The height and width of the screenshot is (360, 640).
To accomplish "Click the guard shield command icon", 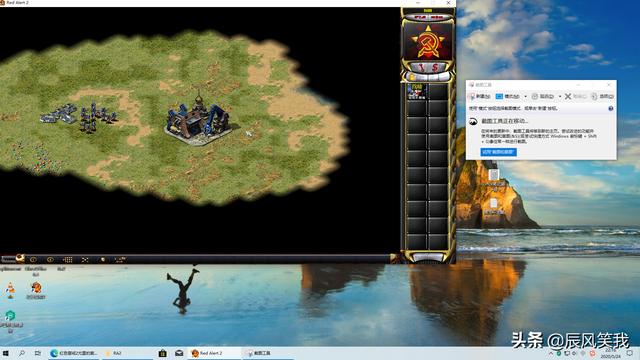I will point(103,260).
